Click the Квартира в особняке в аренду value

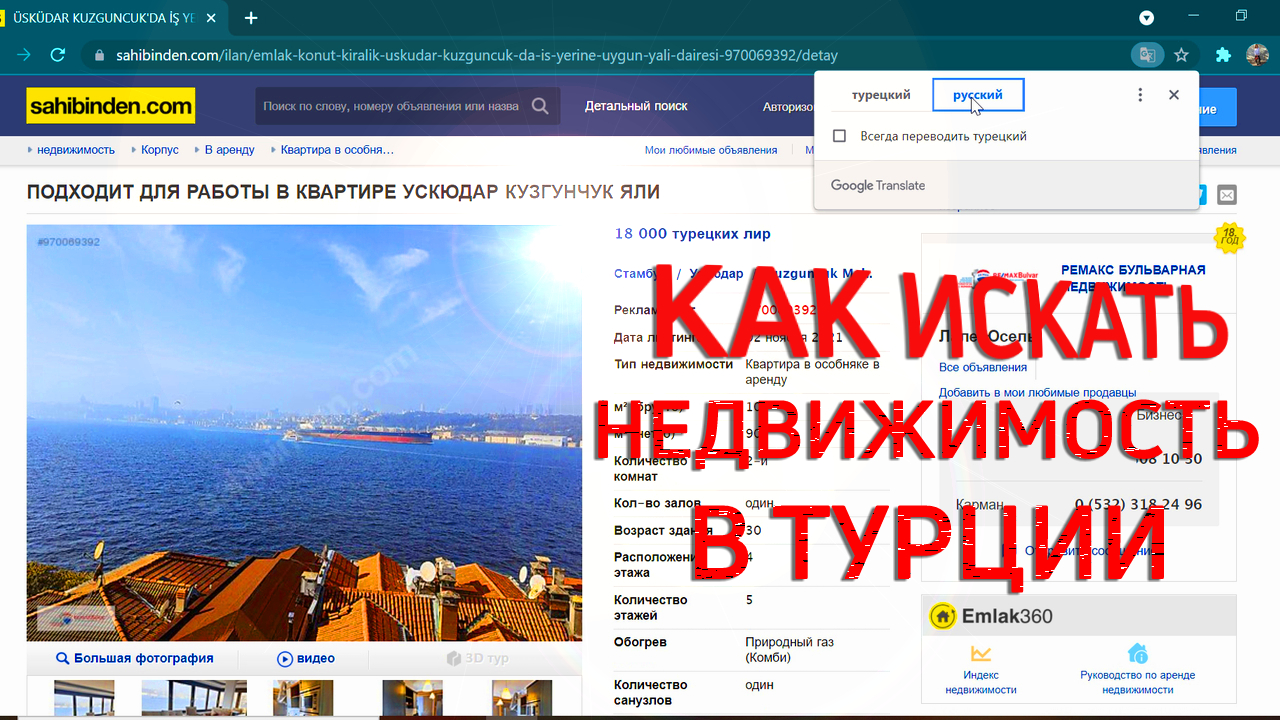click(812, 372)
